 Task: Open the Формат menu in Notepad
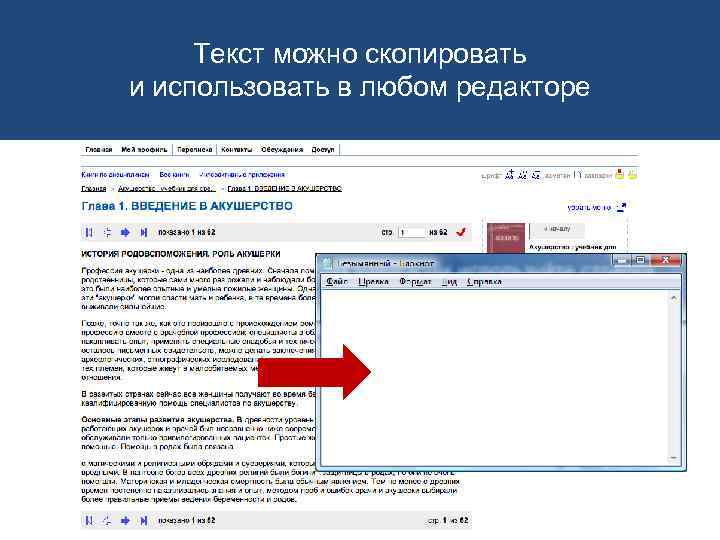tap(415, 281)
